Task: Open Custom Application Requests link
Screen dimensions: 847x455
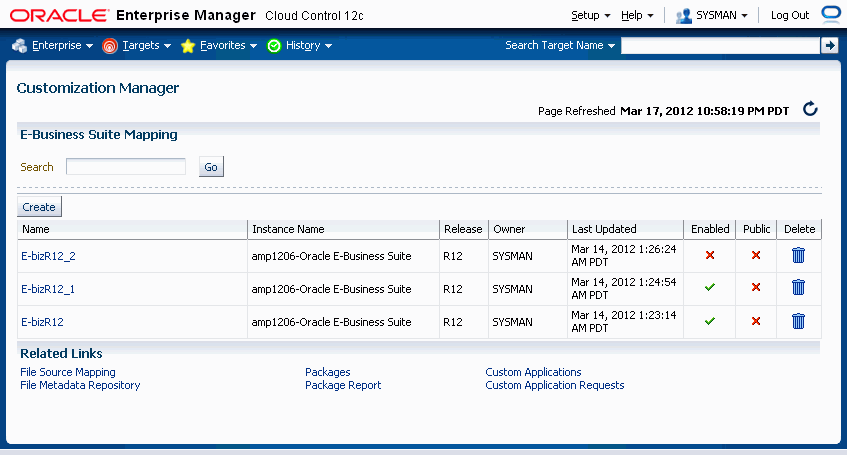Action: (x=555, y=385)
